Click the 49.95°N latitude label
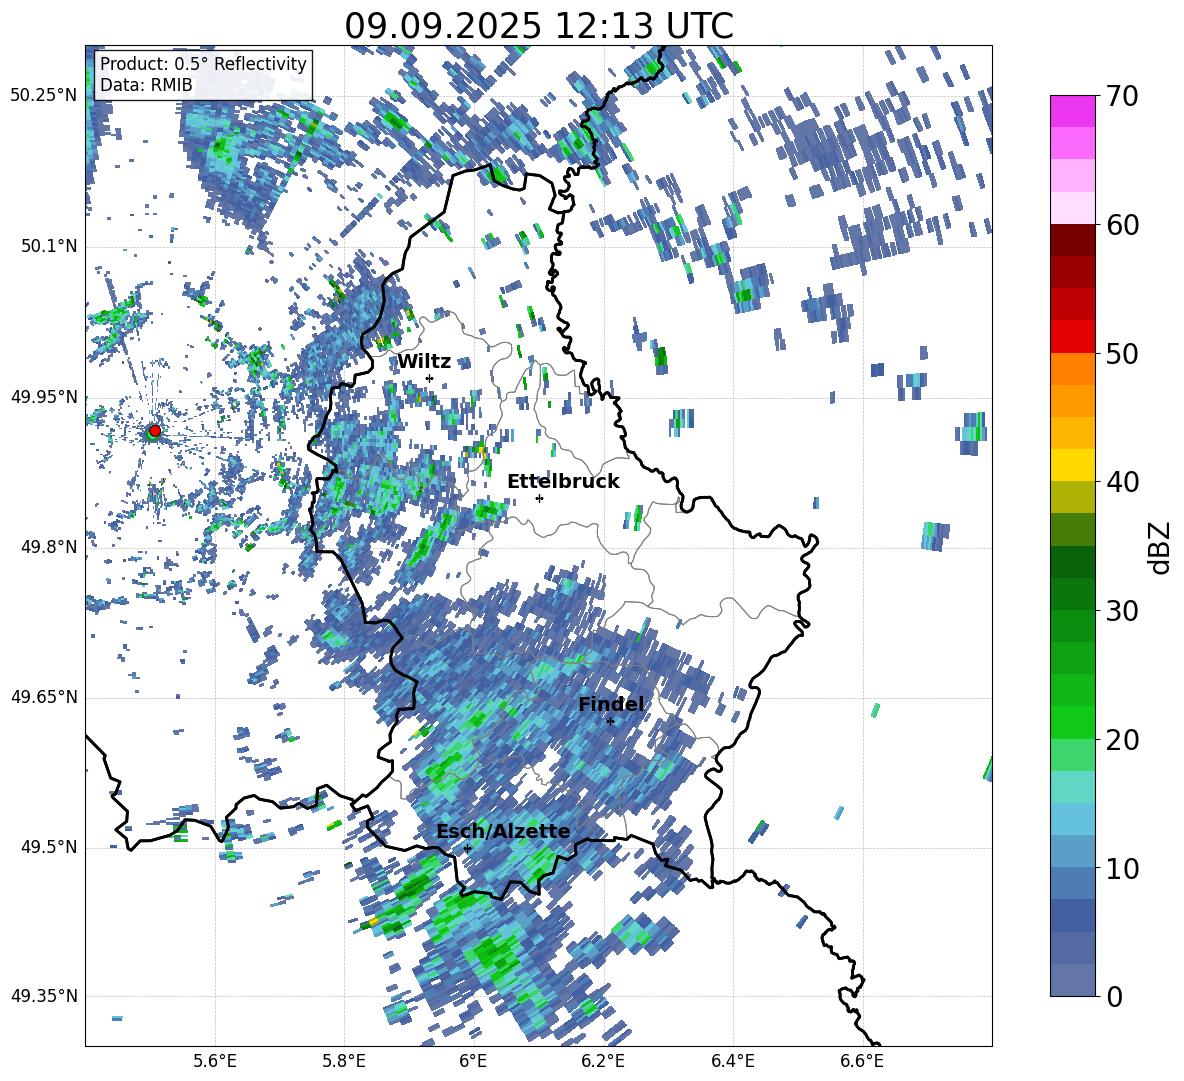1184x1081 pixels. (x=44, y=397)
